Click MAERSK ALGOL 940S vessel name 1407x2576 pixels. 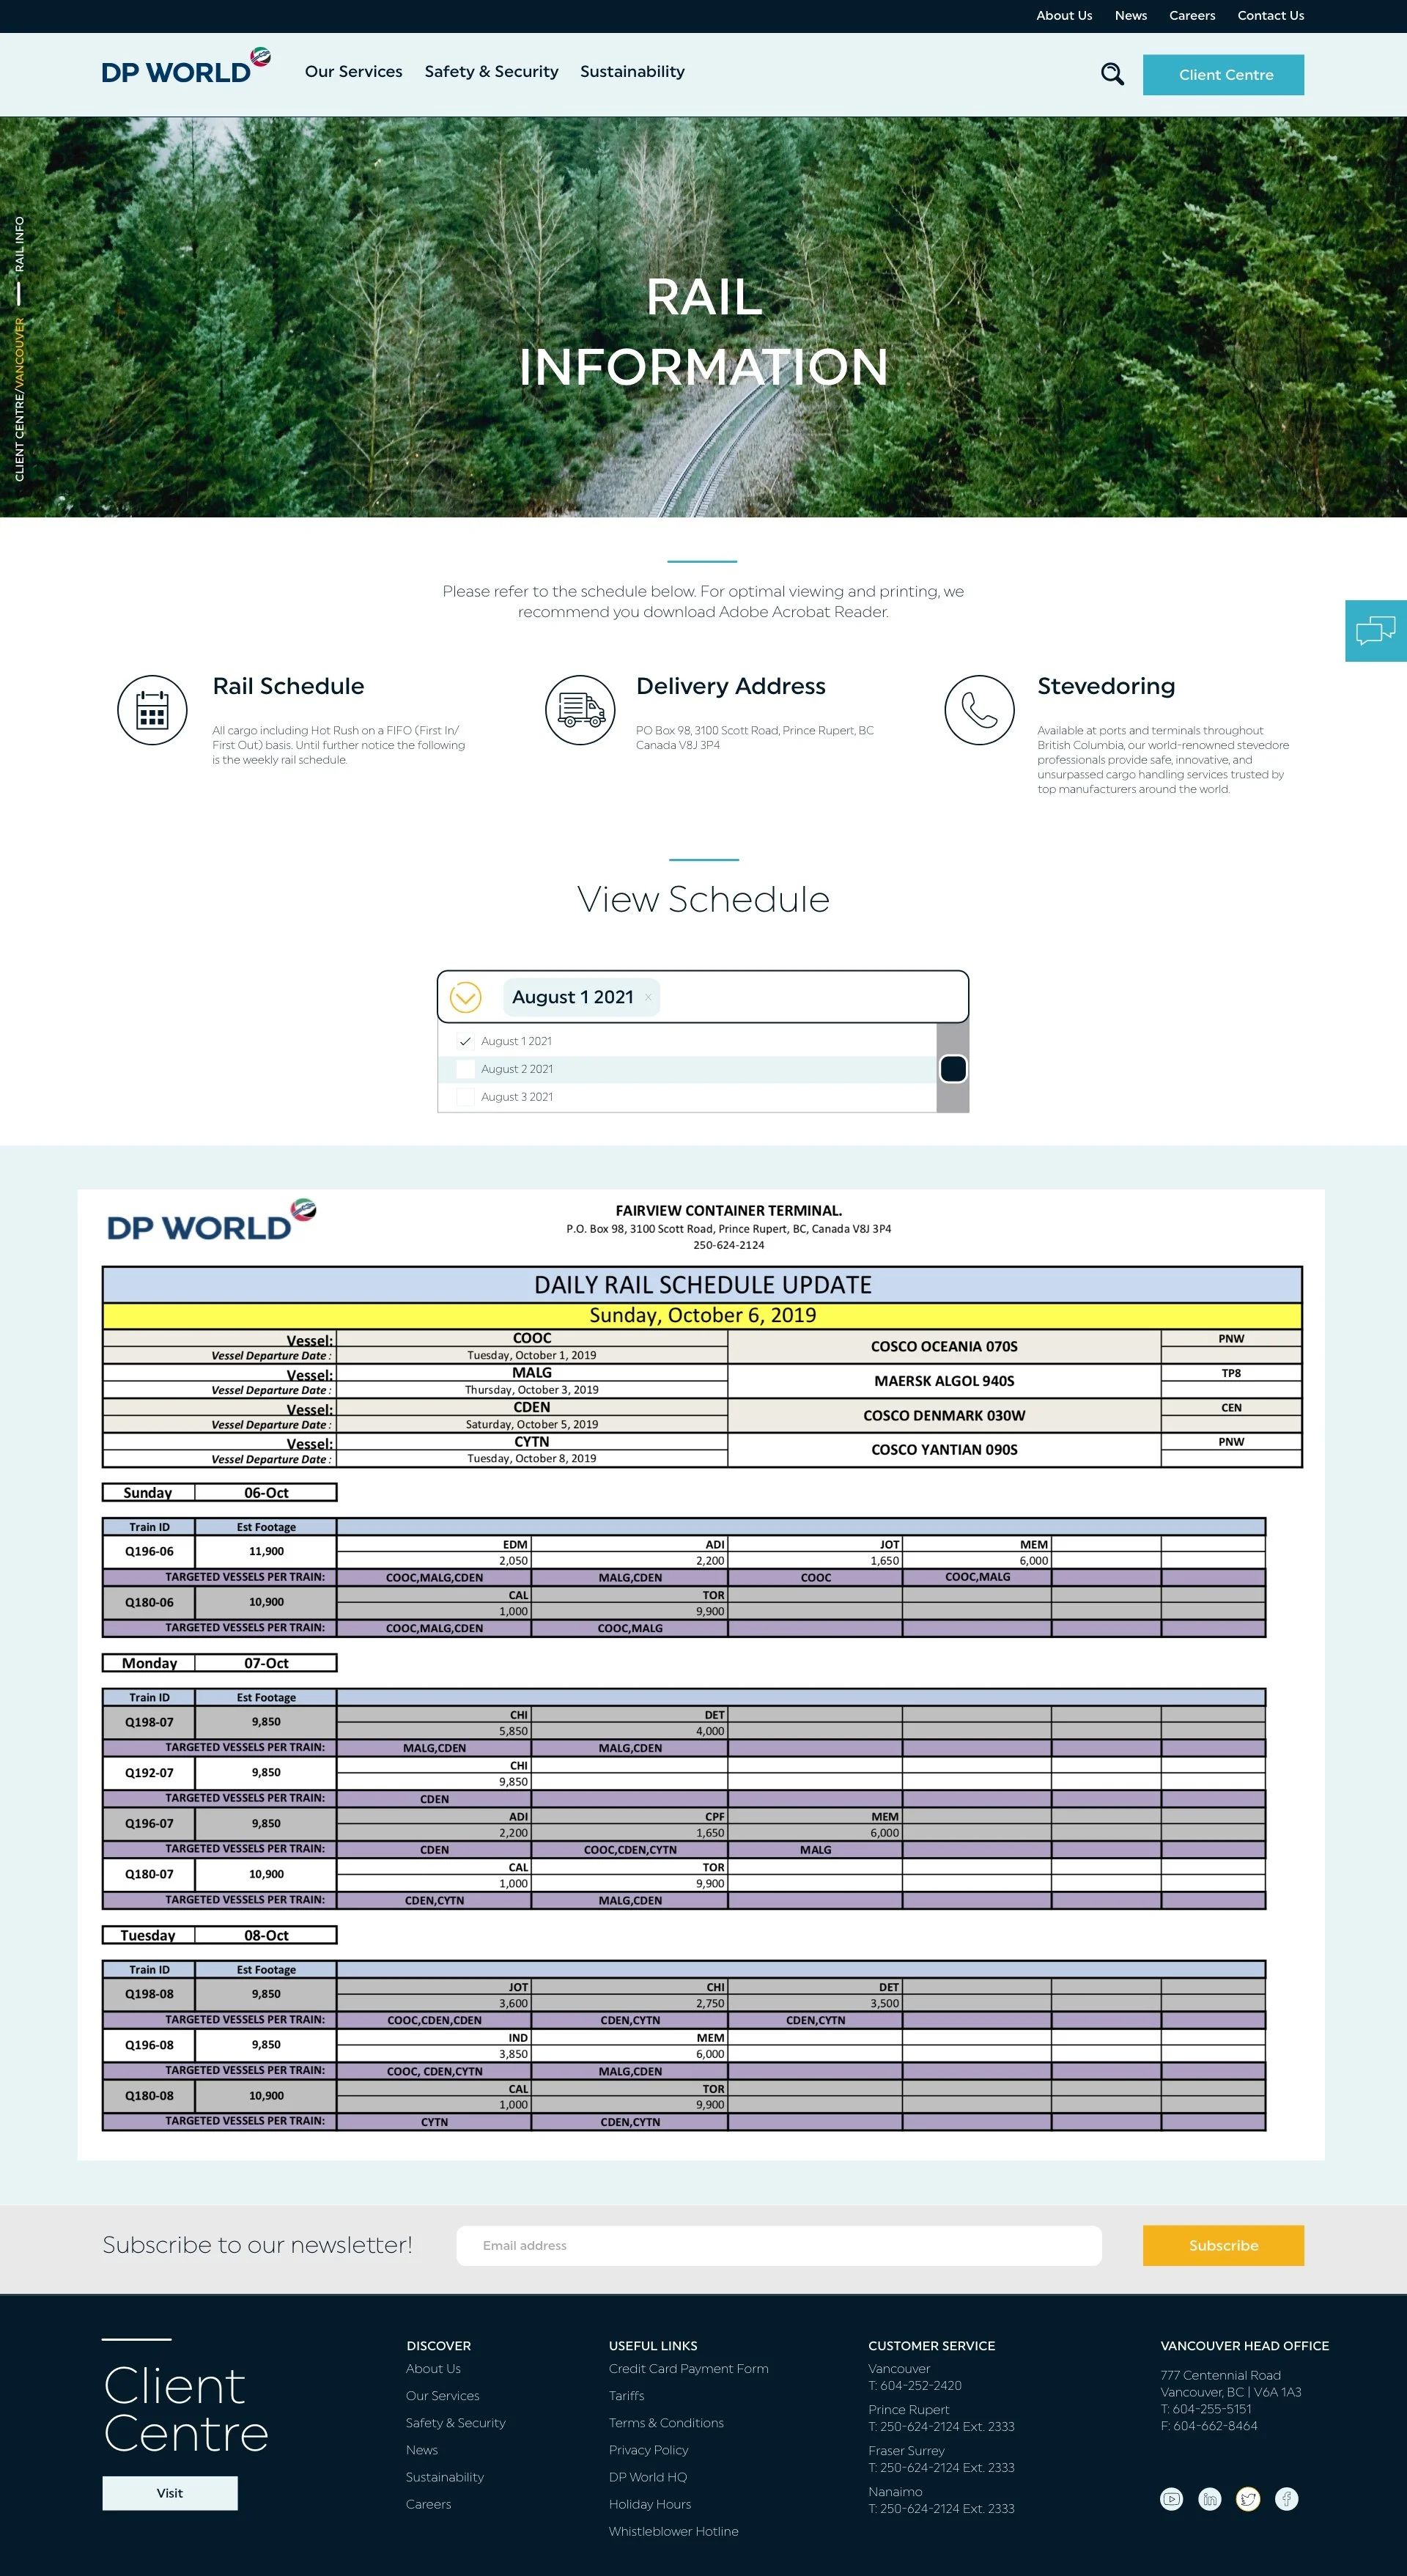(944, 1380)
